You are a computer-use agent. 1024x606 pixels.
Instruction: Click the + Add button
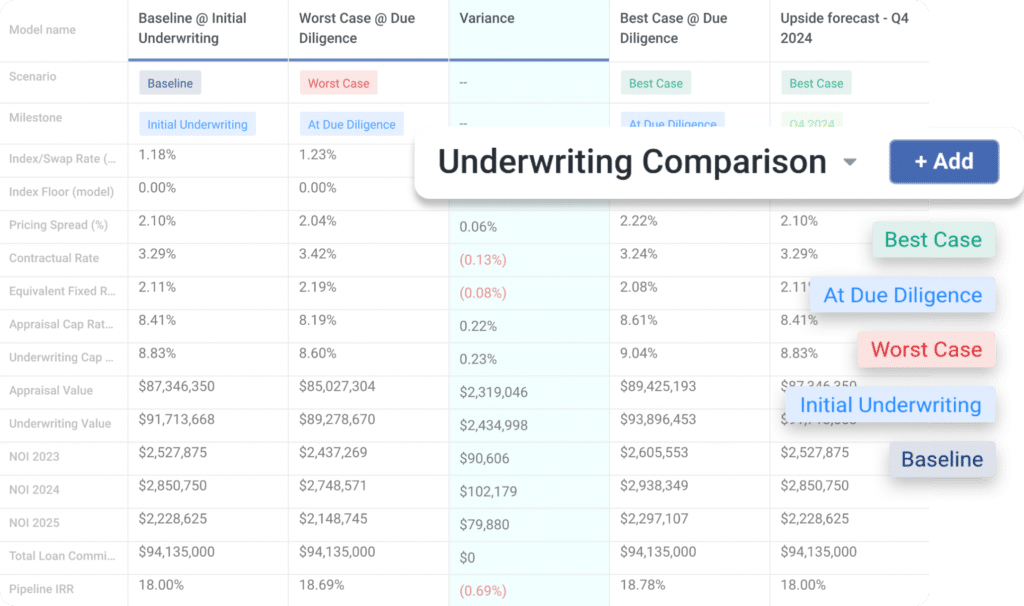943,161
